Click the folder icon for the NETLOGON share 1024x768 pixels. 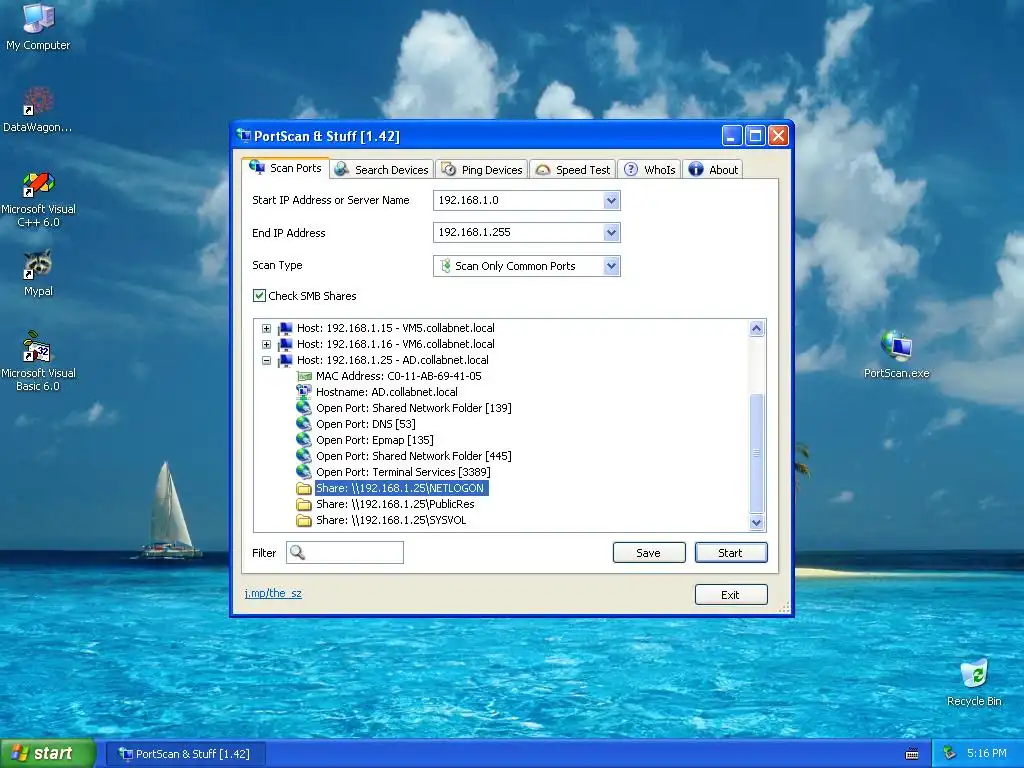304,488
